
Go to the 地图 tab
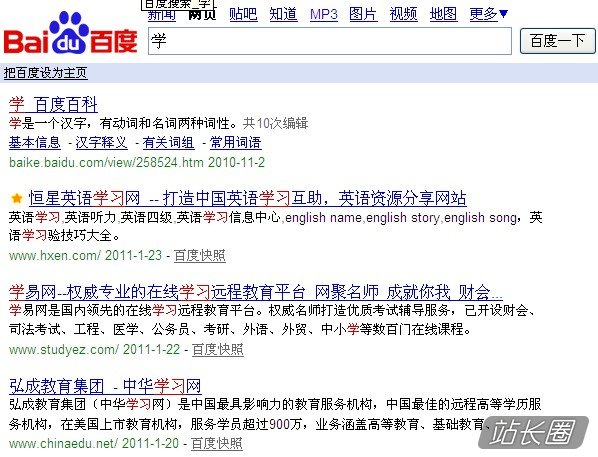[443, 14]
